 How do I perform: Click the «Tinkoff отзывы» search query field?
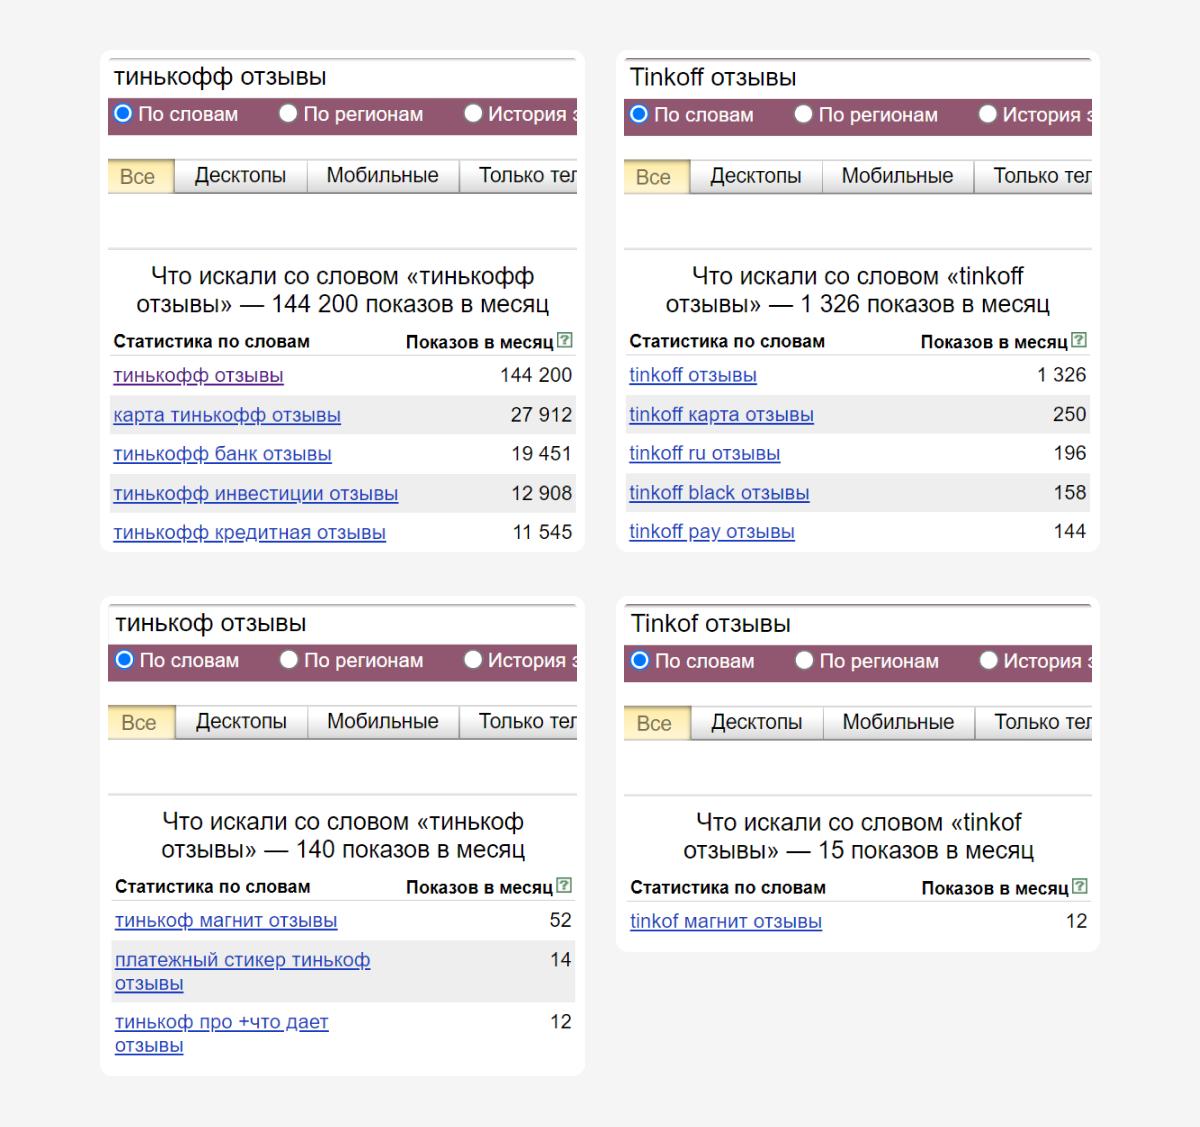point(857,78)
